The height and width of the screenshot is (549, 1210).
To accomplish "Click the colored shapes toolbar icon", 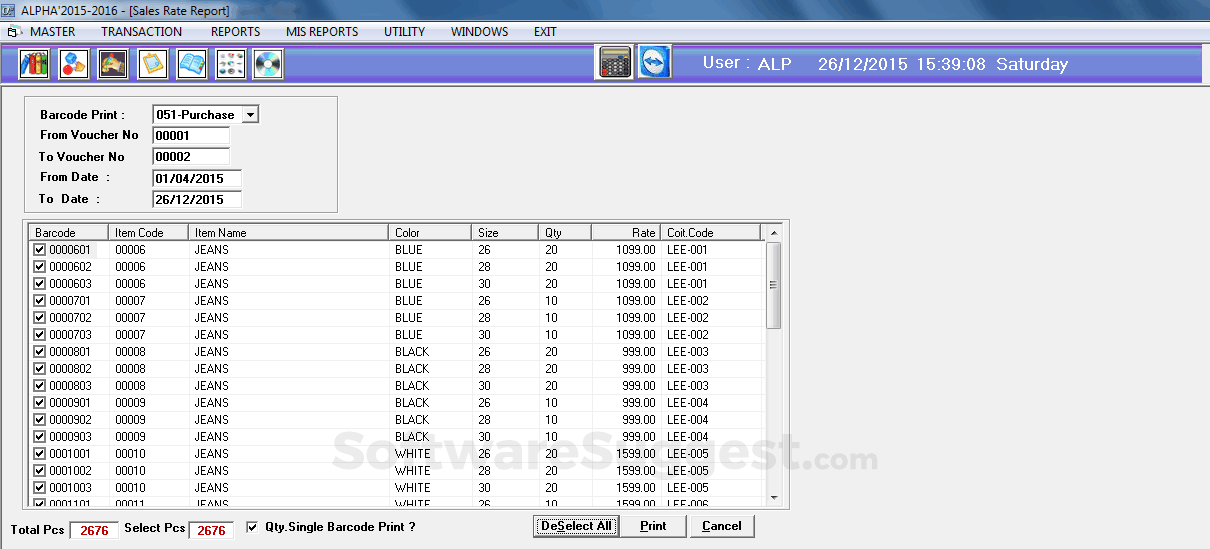I will click(x=74, y=64).
